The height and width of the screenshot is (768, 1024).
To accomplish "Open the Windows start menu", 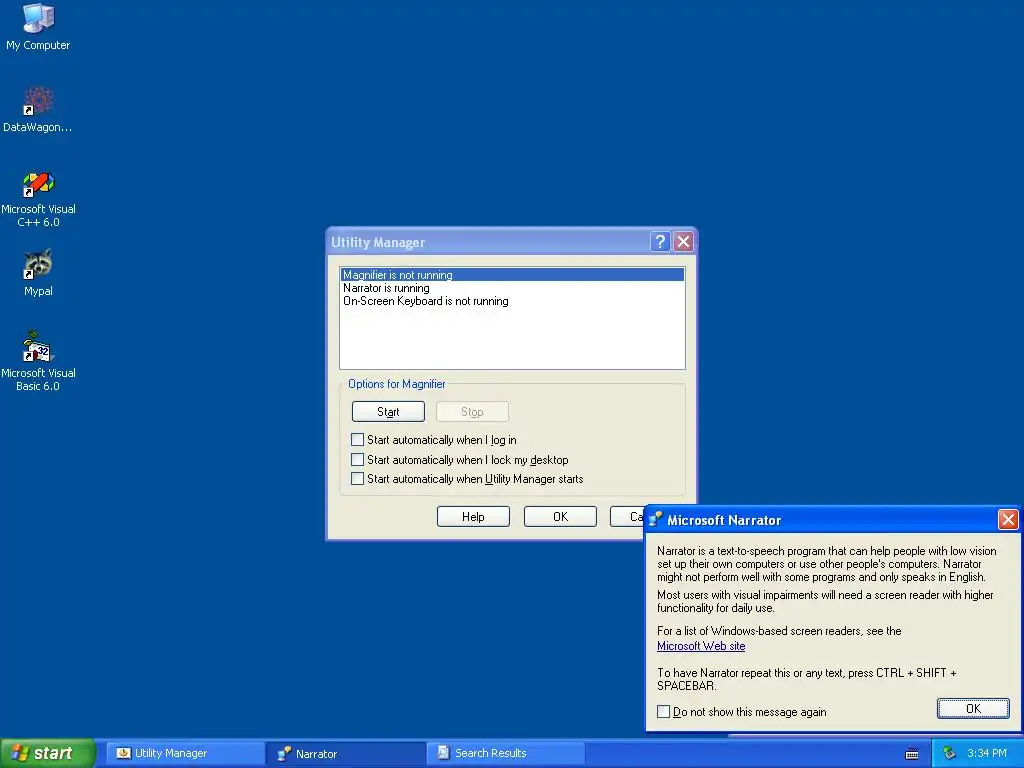I will pyautogui.click(x=47, y=753).
